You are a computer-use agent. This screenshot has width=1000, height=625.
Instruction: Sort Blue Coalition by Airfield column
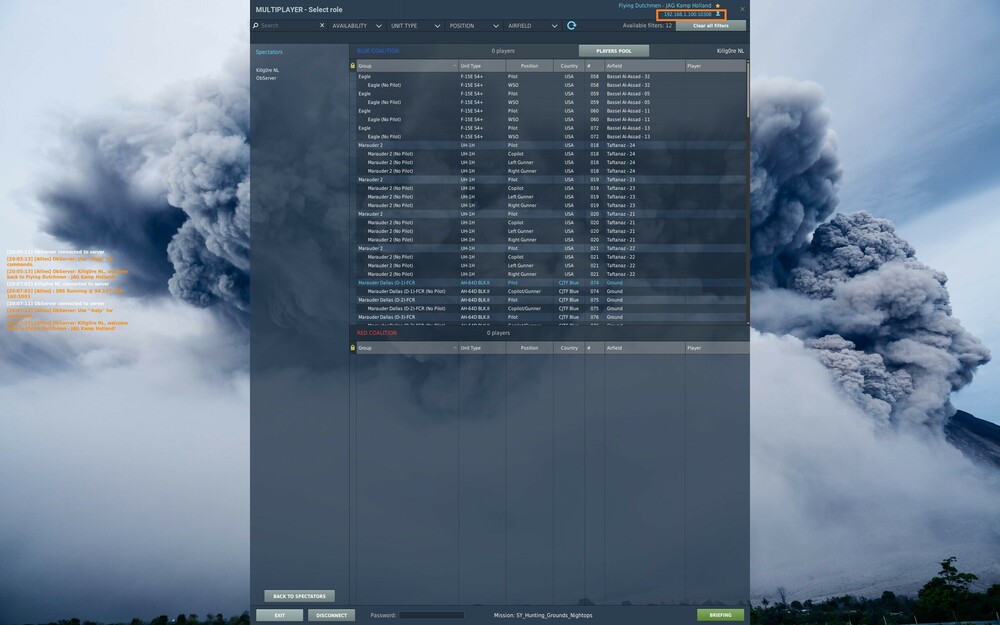[x=645, y=66]
